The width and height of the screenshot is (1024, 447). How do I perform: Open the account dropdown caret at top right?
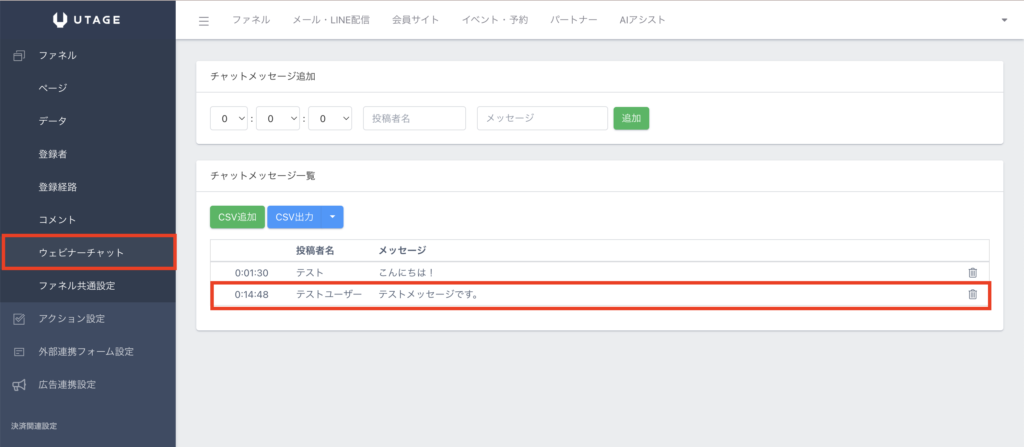click(x=1004, y=20)
